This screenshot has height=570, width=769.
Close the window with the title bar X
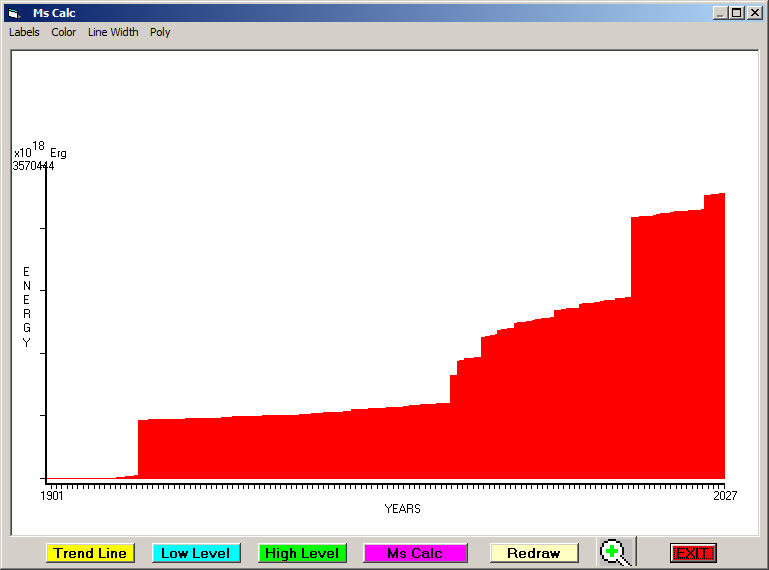(754, 13)
